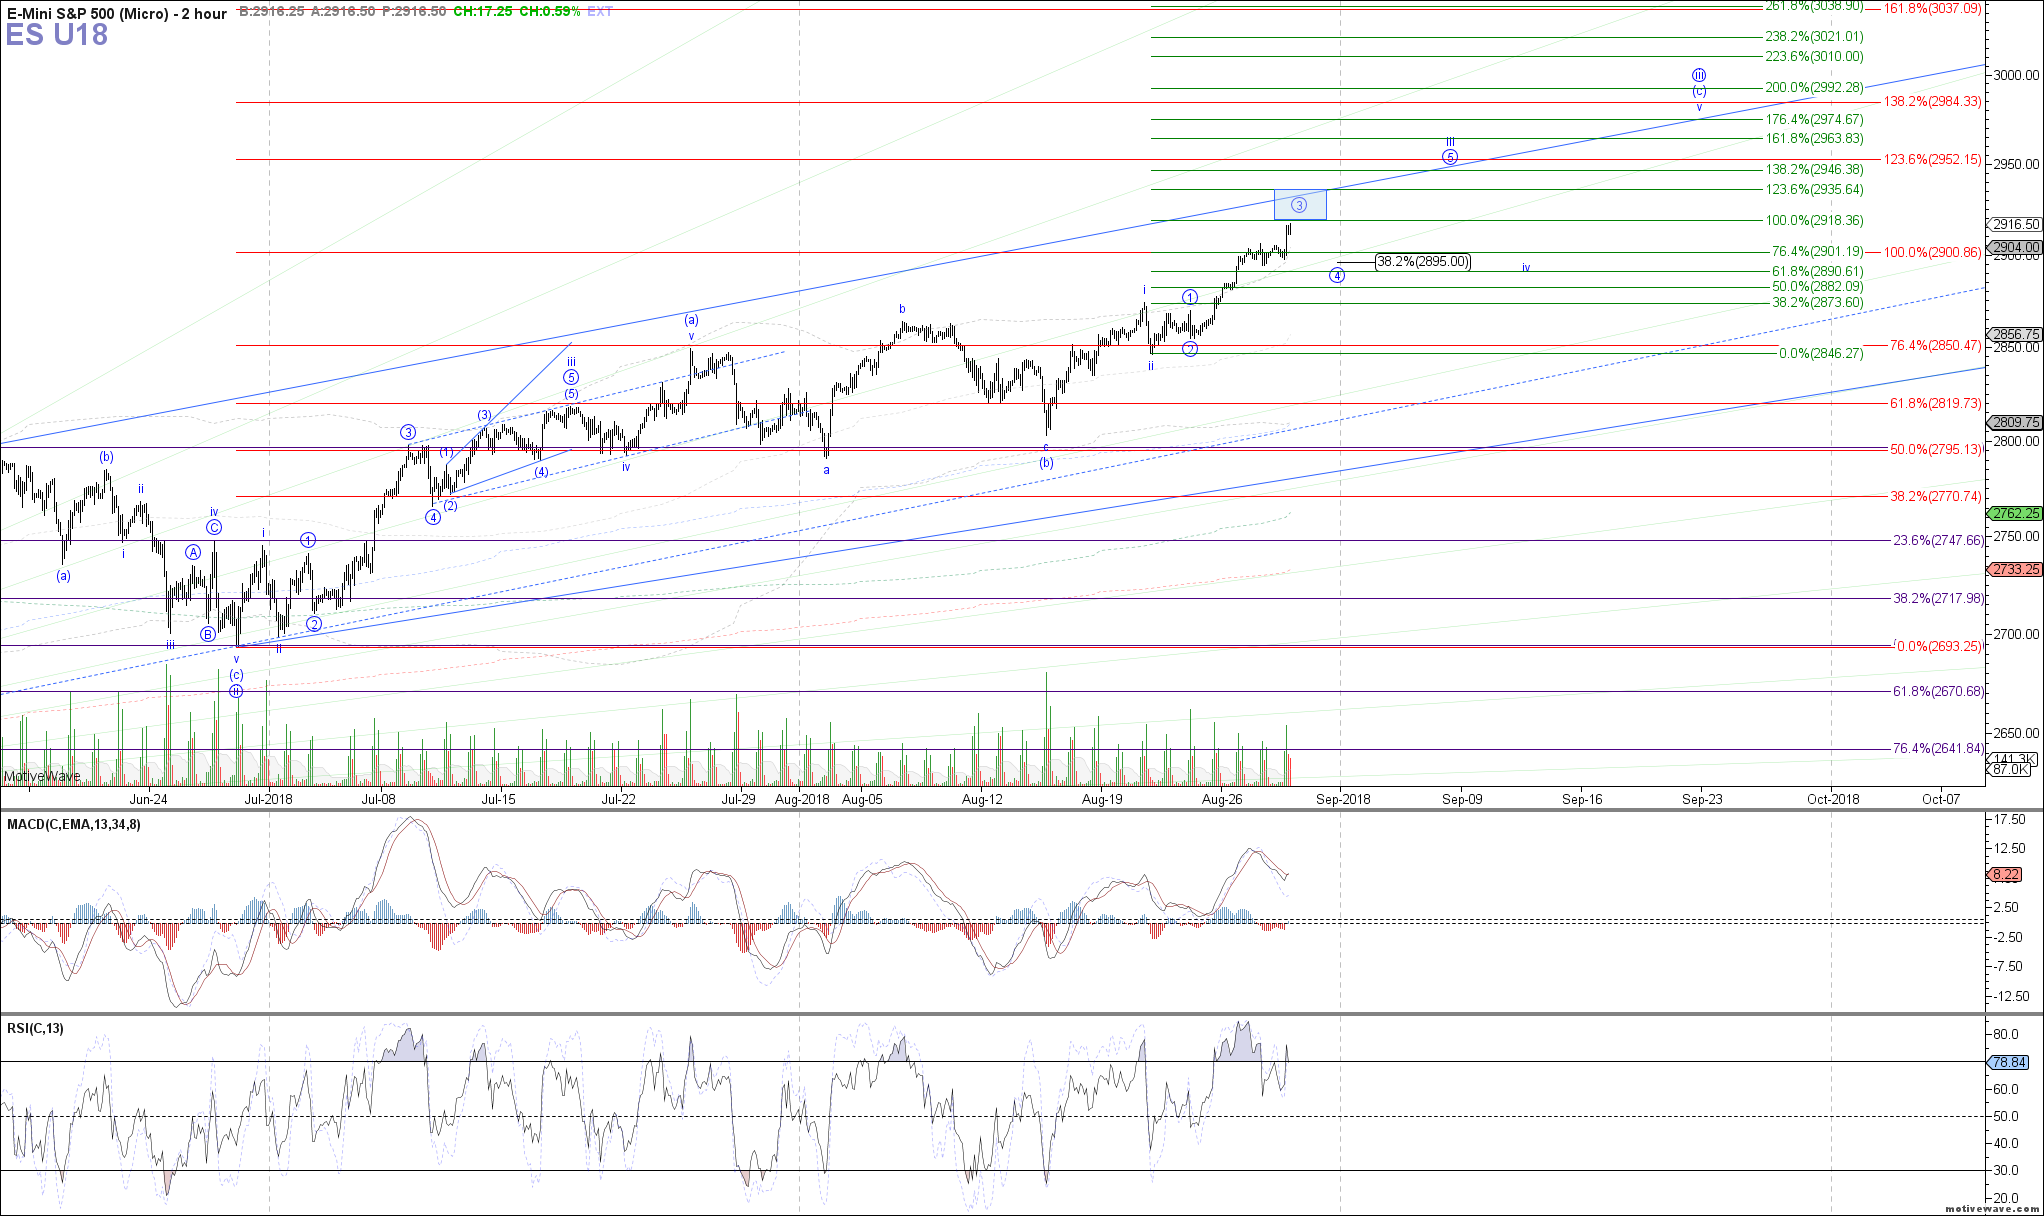
Task: Click the 38.2%(2873.60) green level label
Action: click(x=1818, y=303)
